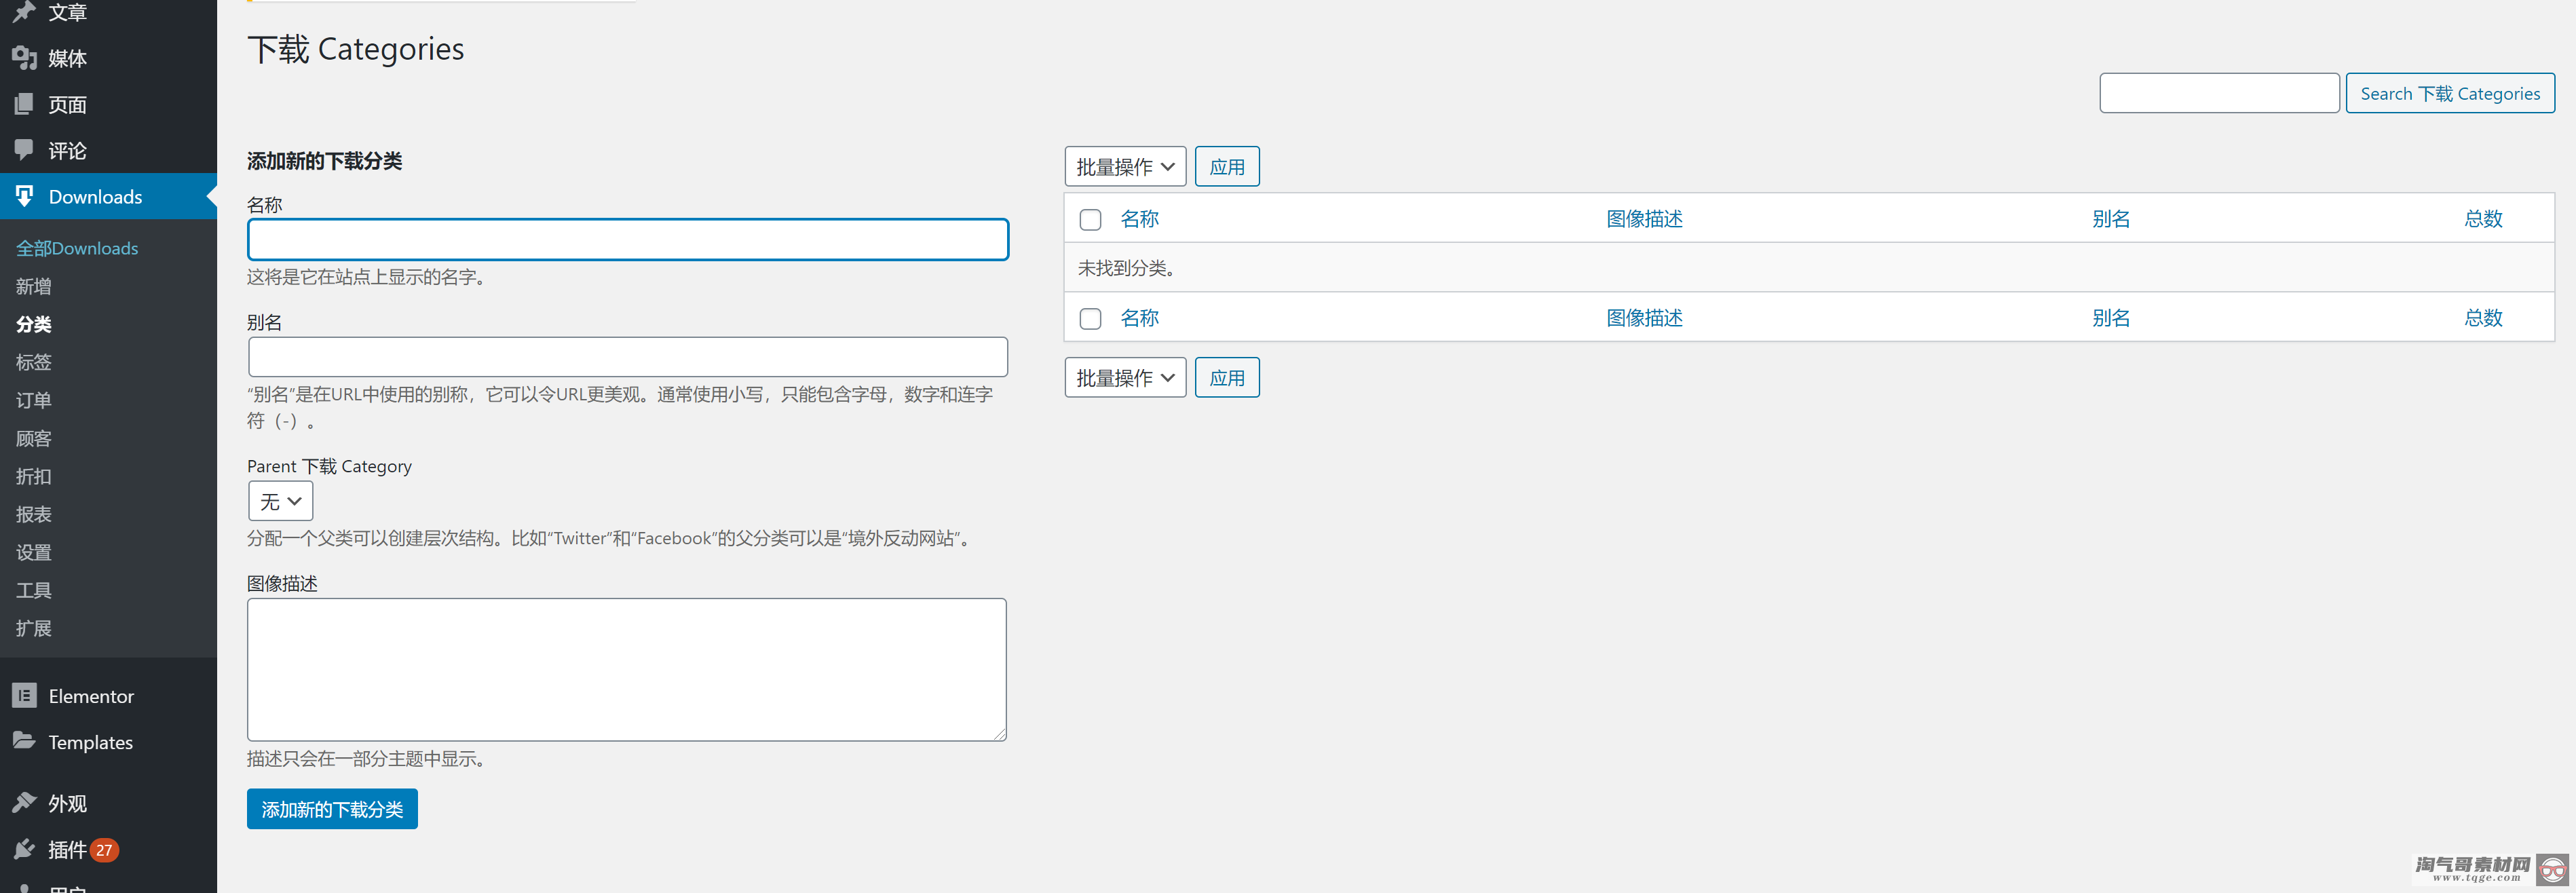
Task: Open 设置 settings submenu
Action: [34, 552]
